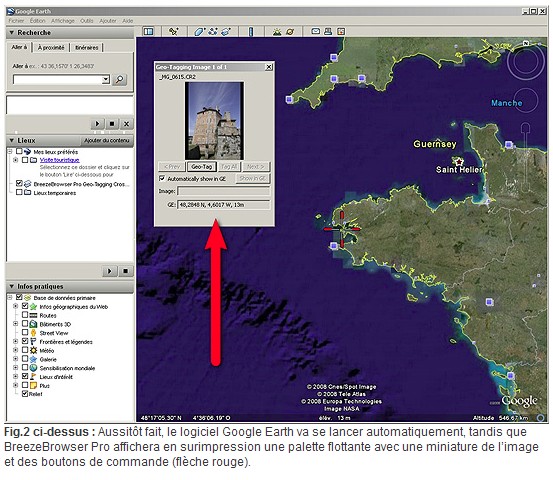Click the magnifying glass search button
553x480 pixels.
[x=120, y=80]
